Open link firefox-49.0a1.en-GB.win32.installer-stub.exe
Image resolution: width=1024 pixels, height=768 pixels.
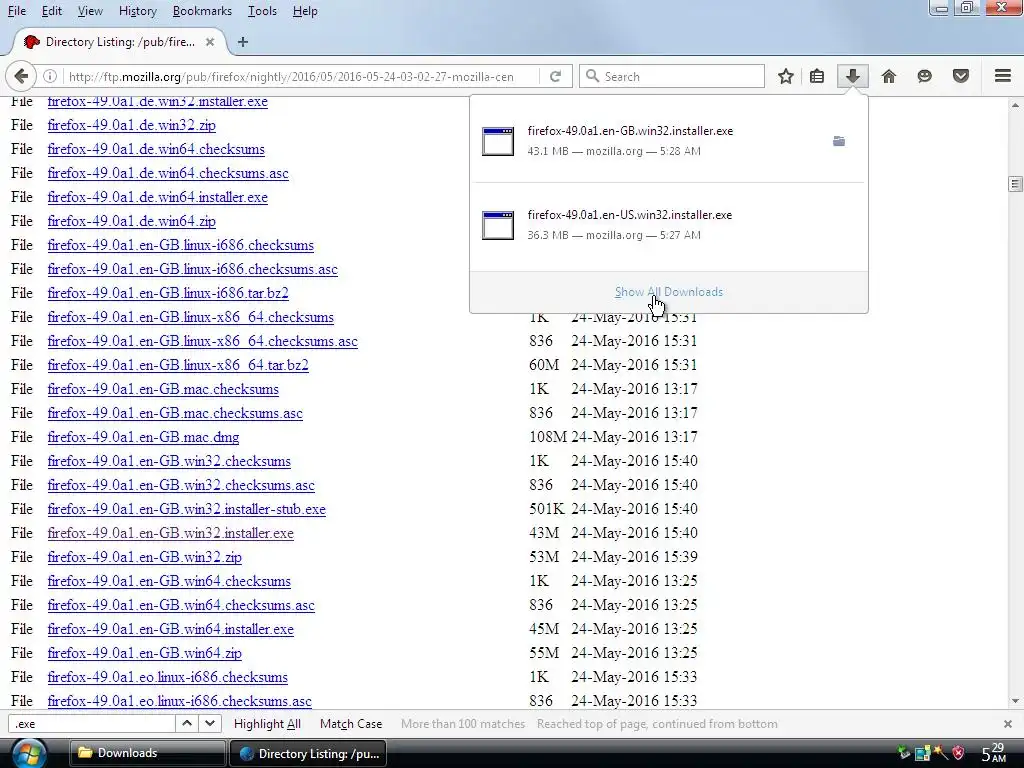[x=186, y=509]
